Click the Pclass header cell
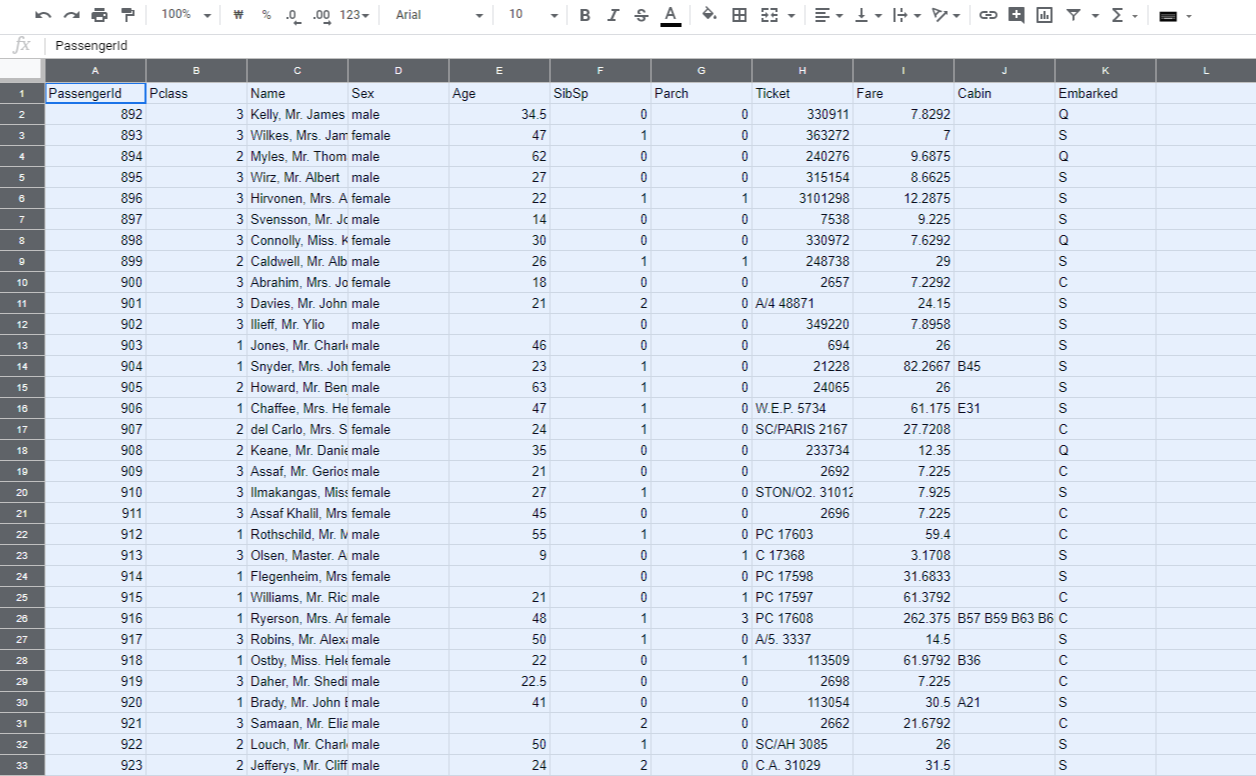The height and width of the screenshot is (776, 1256). 196,93
